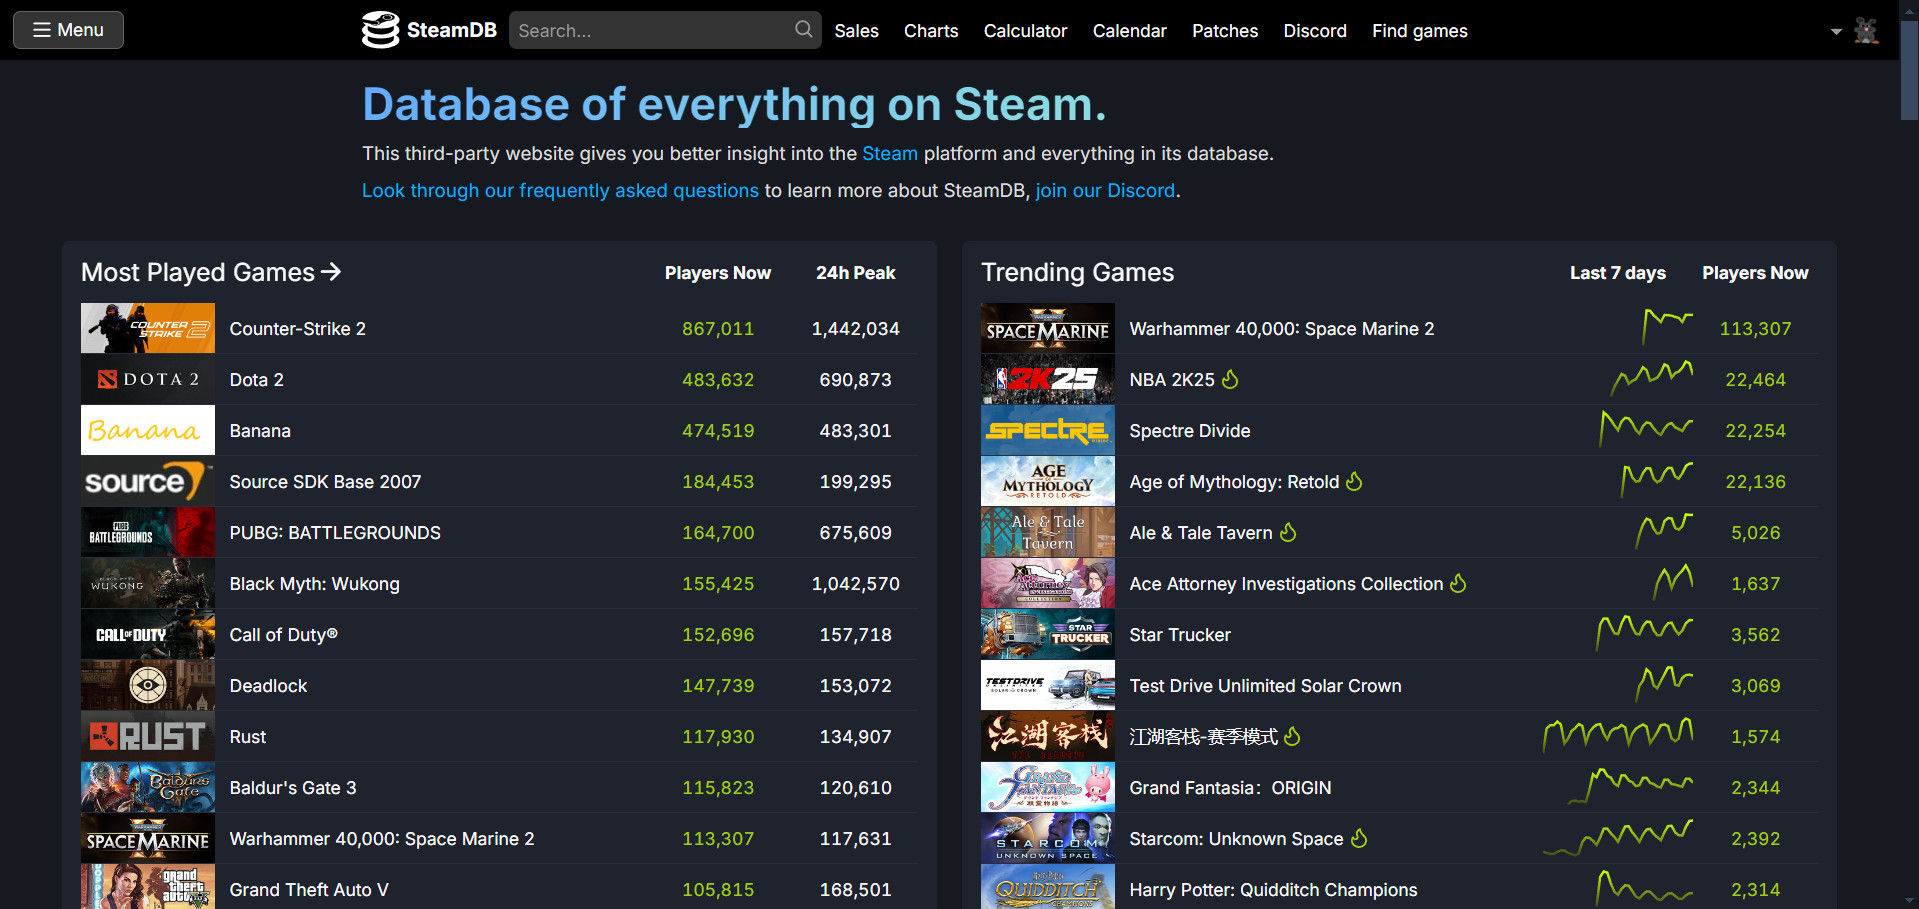1919x909 pixels.
Task: Click the search magnifier icon
Action: pyautogui.click(x=803, y=30)
